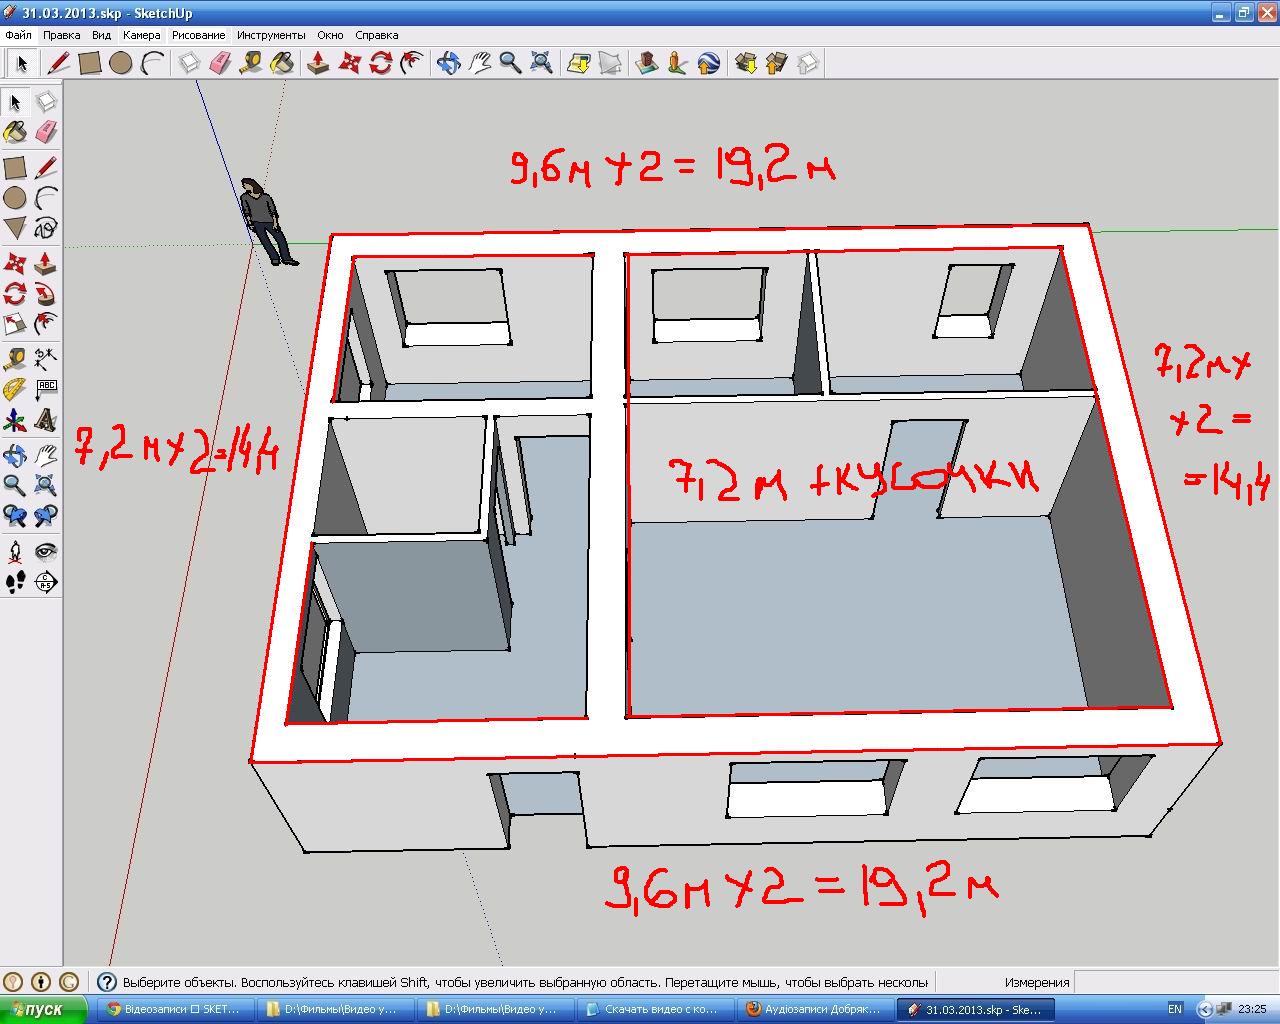Open the Справка menu
Screen dimensions: 1280x1024
coord(376,35)
